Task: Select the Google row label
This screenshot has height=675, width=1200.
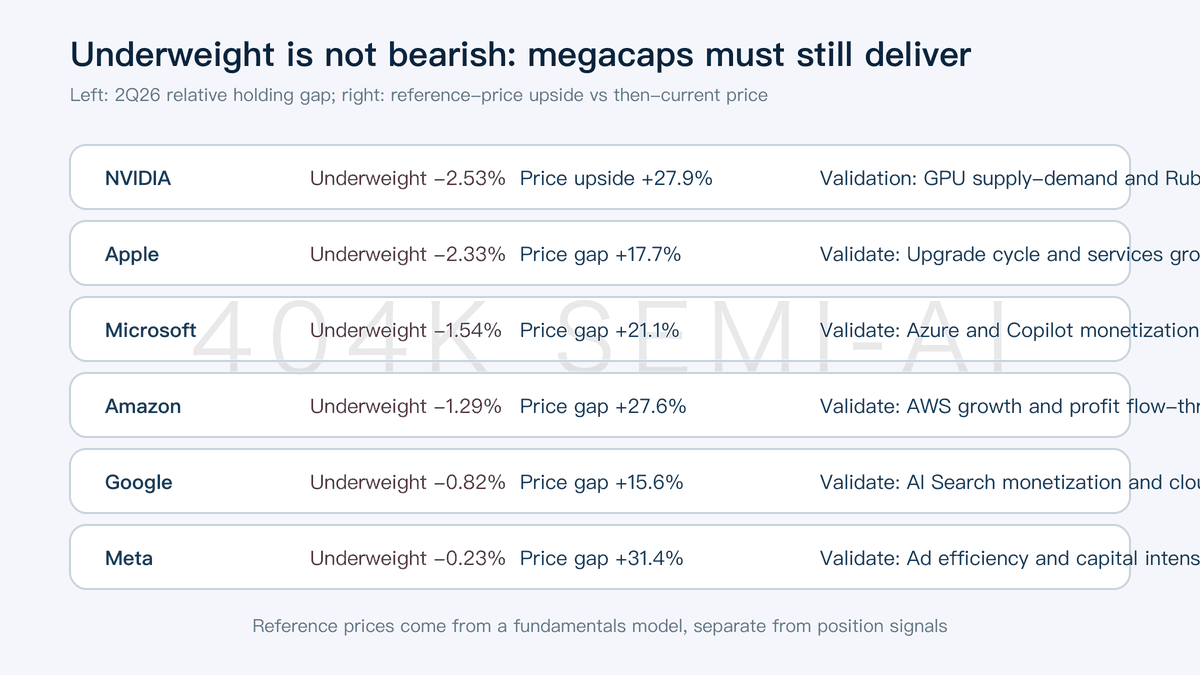Action: [139, 482]
